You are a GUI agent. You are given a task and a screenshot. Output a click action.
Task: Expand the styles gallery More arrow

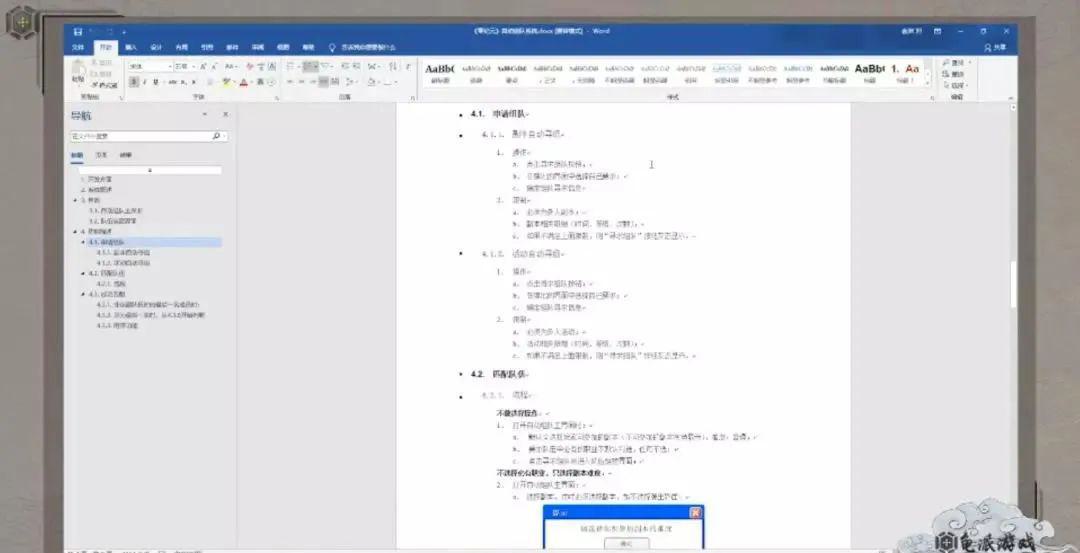[927, 83]
